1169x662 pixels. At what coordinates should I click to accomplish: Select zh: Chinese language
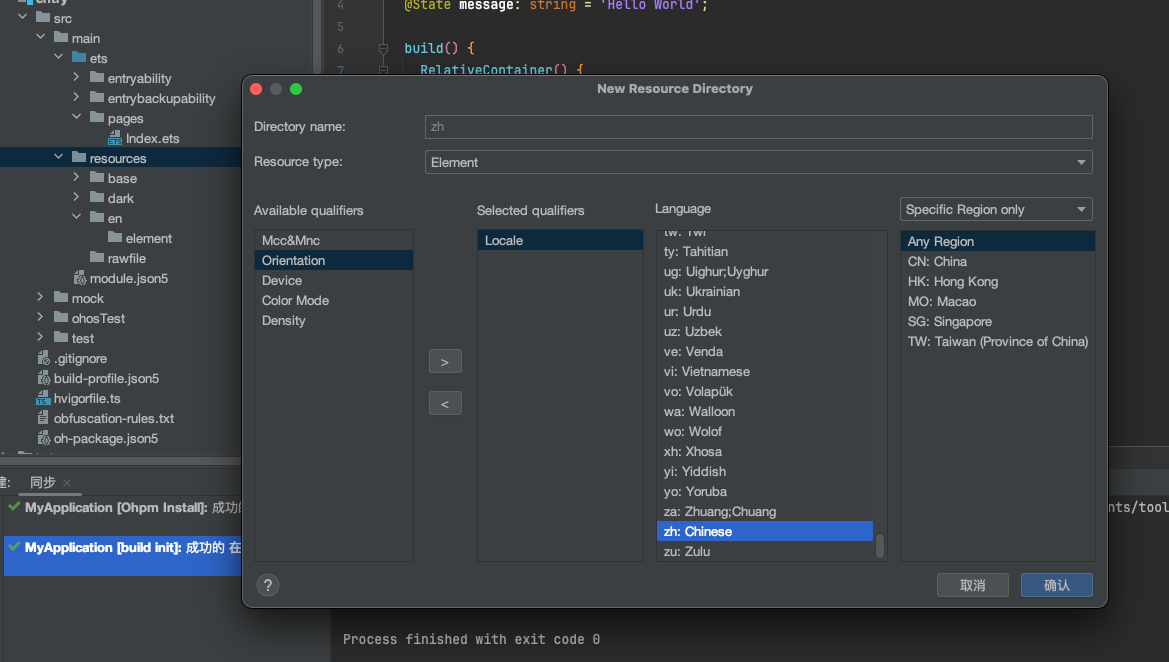(765, 532)
